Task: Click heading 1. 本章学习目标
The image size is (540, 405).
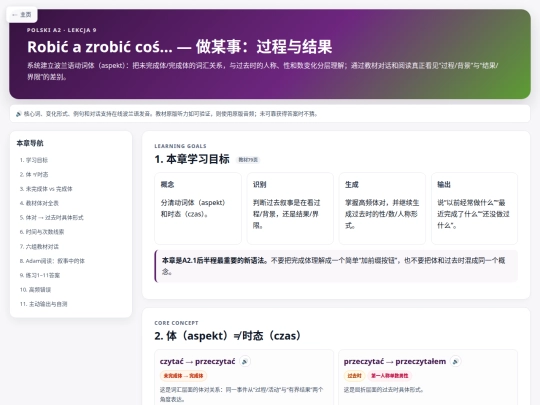Action: click(x=192, y=159)
